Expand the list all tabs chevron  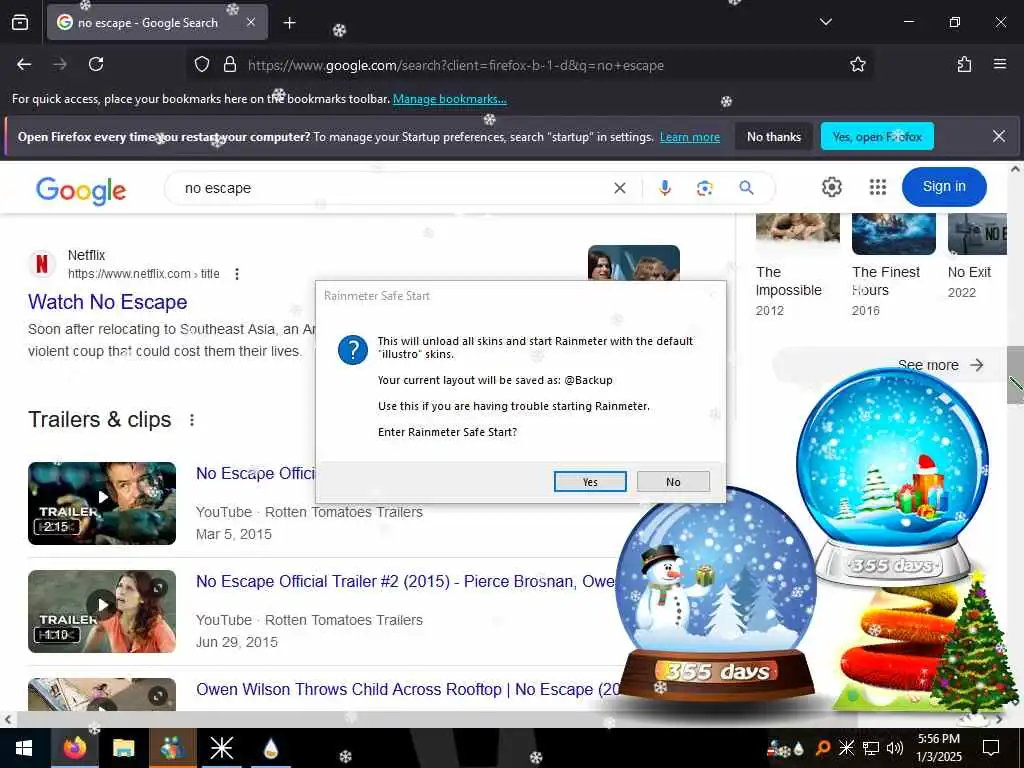click(x=825, y=22)
